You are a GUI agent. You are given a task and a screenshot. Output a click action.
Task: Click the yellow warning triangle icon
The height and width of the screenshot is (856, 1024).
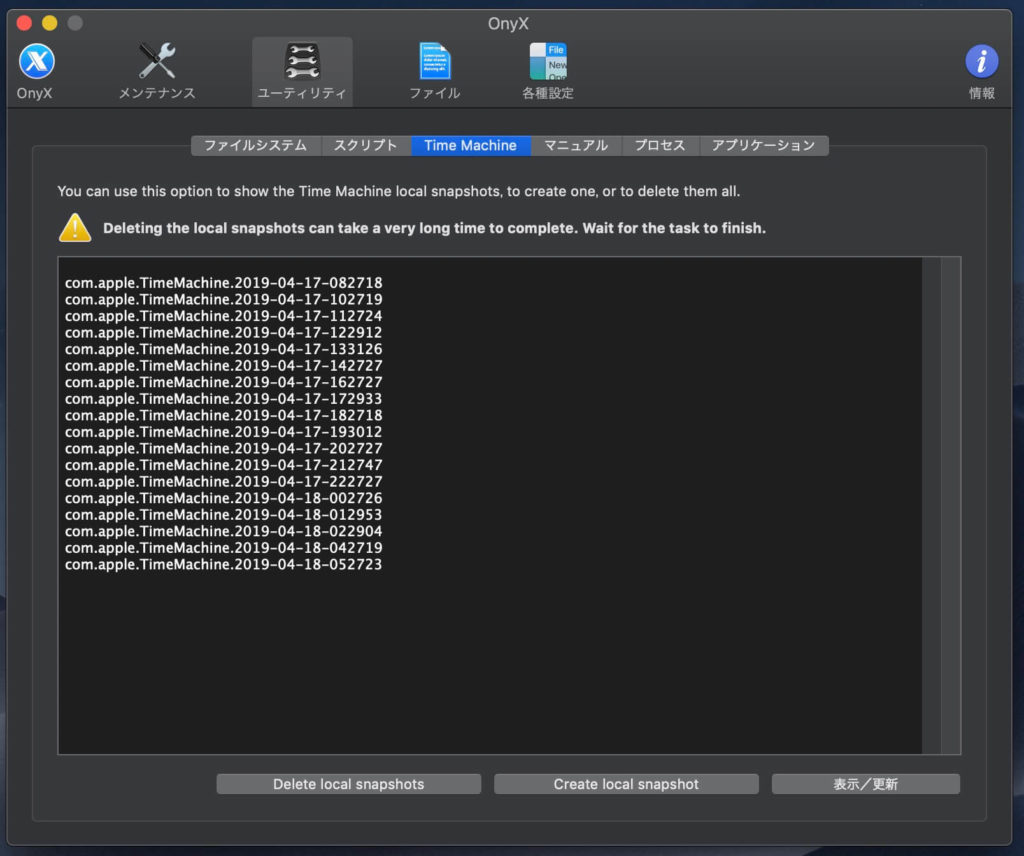point(75,228)
